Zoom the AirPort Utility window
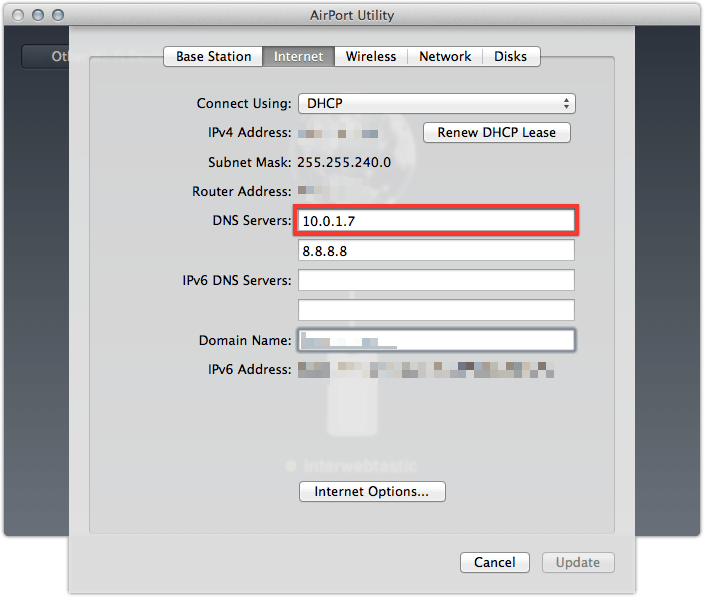Image resolution: width=704 pixels, height=597 pixels. [58, 15]
